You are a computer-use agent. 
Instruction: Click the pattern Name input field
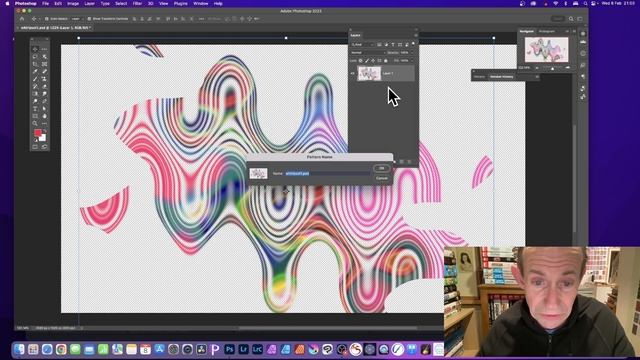click(327, 173)
